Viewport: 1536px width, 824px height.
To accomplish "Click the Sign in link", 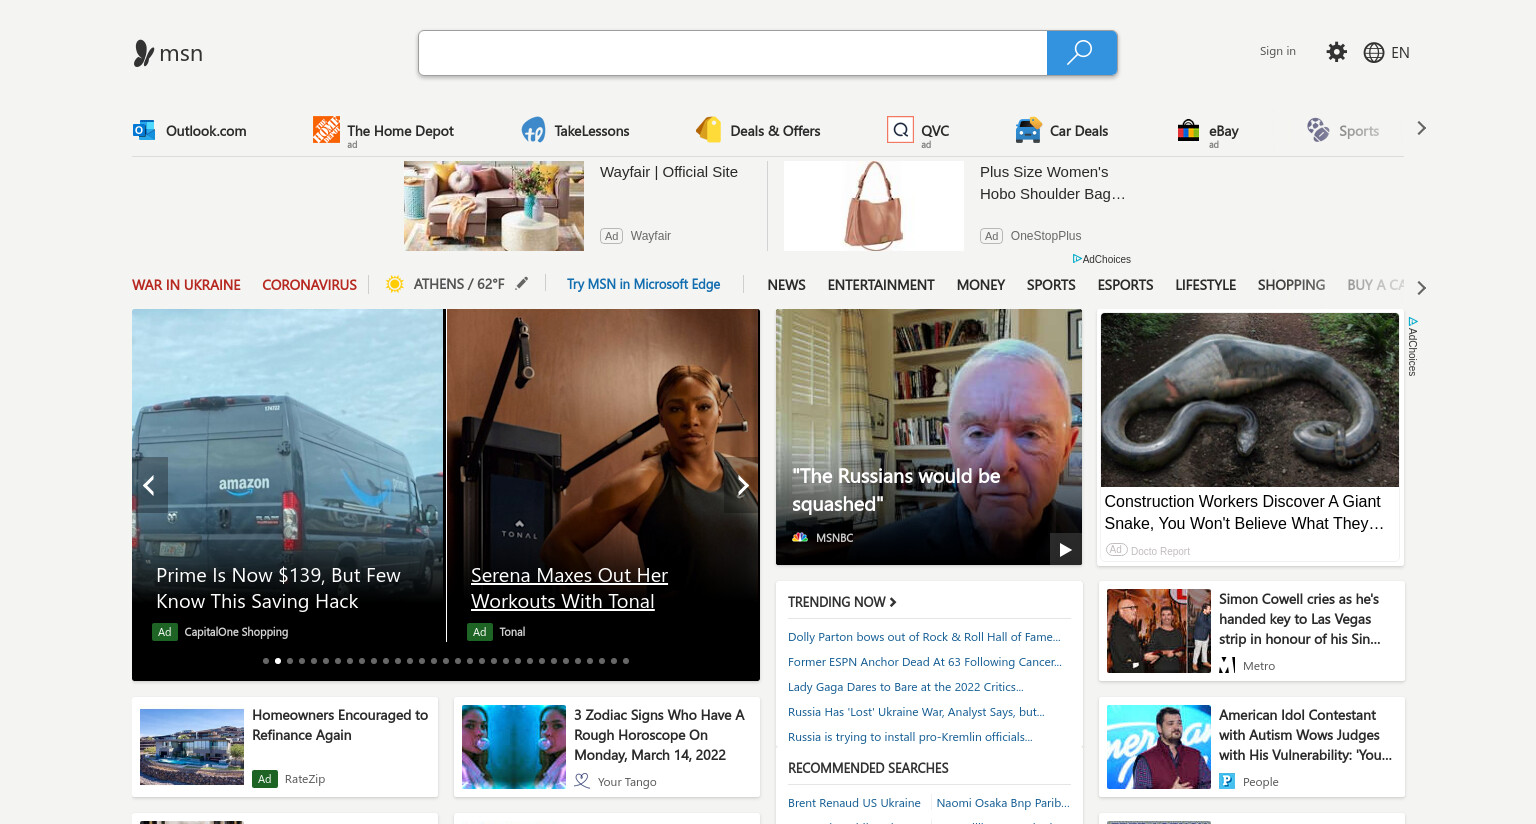I will [x=1277, y=51].
